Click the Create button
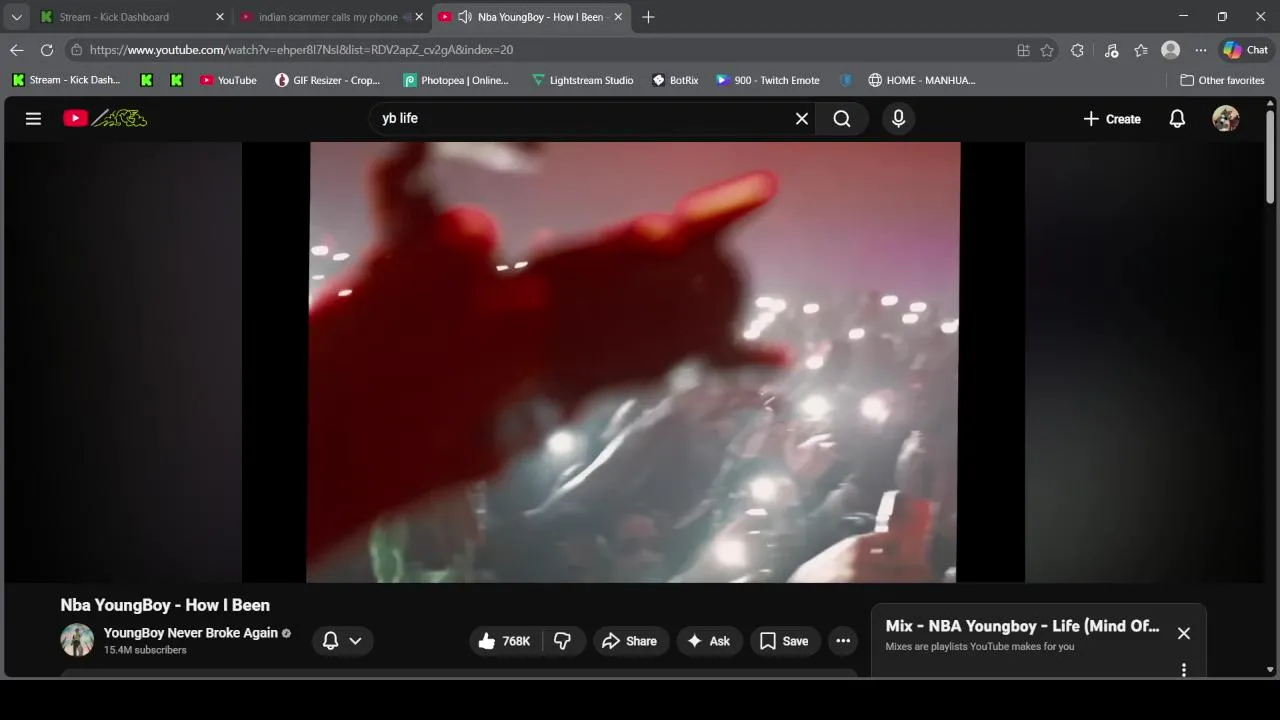The image size is (1280, 720). tap(1112, 119)
